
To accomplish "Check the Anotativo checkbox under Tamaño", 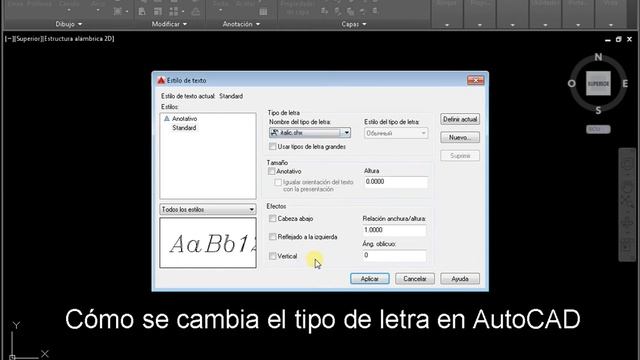I will click(272, 171).
